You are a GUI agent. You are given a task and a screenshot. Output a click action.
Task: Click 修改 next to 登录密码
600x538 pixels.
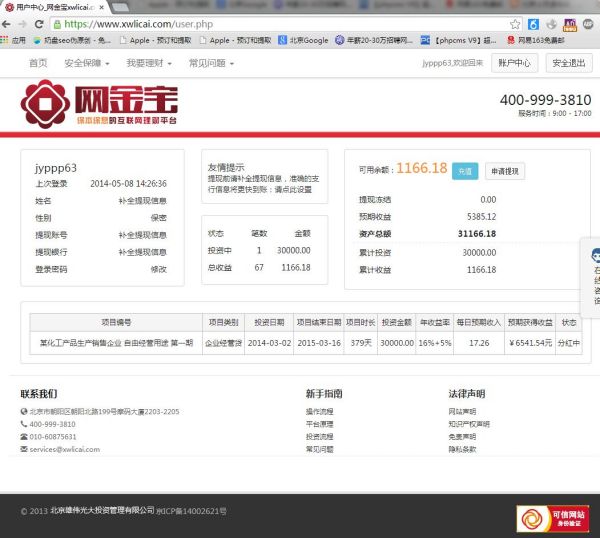158,269
